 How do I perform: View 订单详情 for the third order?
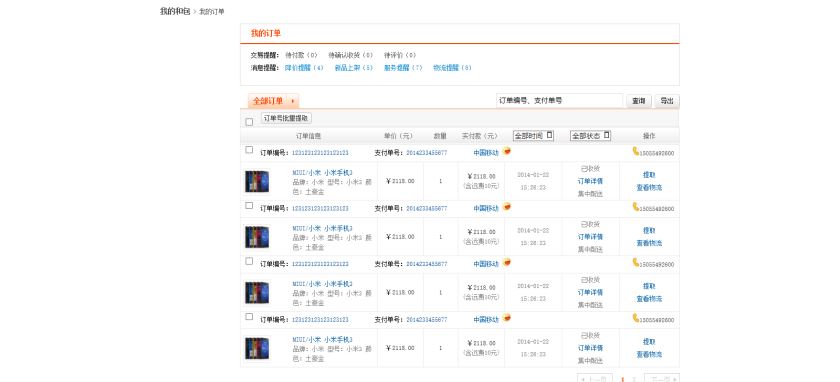tap(590, 293)
